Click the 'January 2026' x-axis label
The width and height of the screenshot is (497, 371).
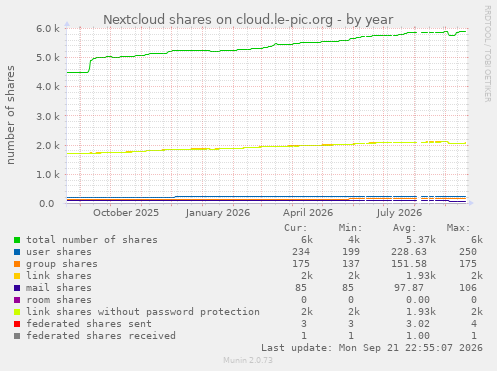tap(218, 213)
